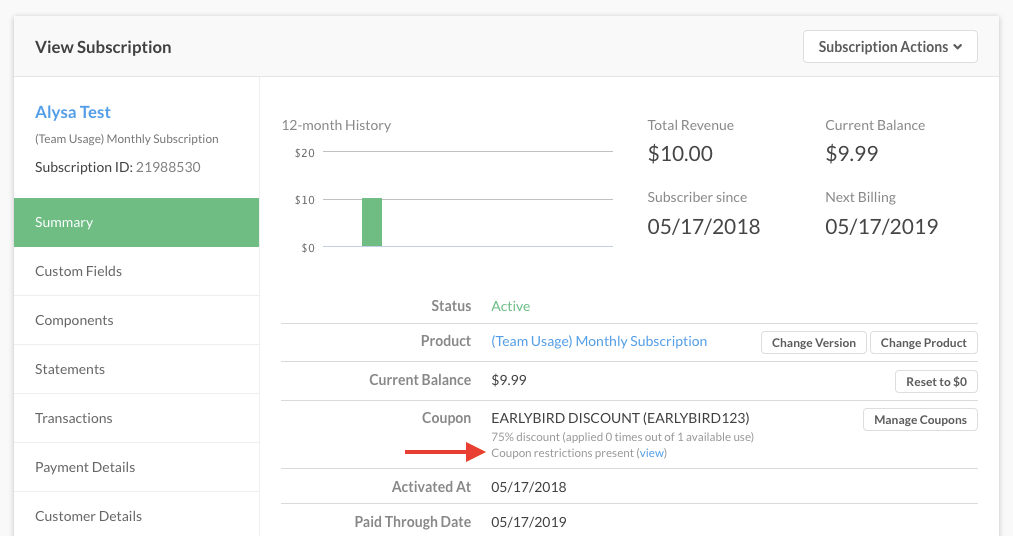This screenshot has height=536, width=1013.
Task: Click the Activated At date 05/17/2018
Action: [528, 487]
